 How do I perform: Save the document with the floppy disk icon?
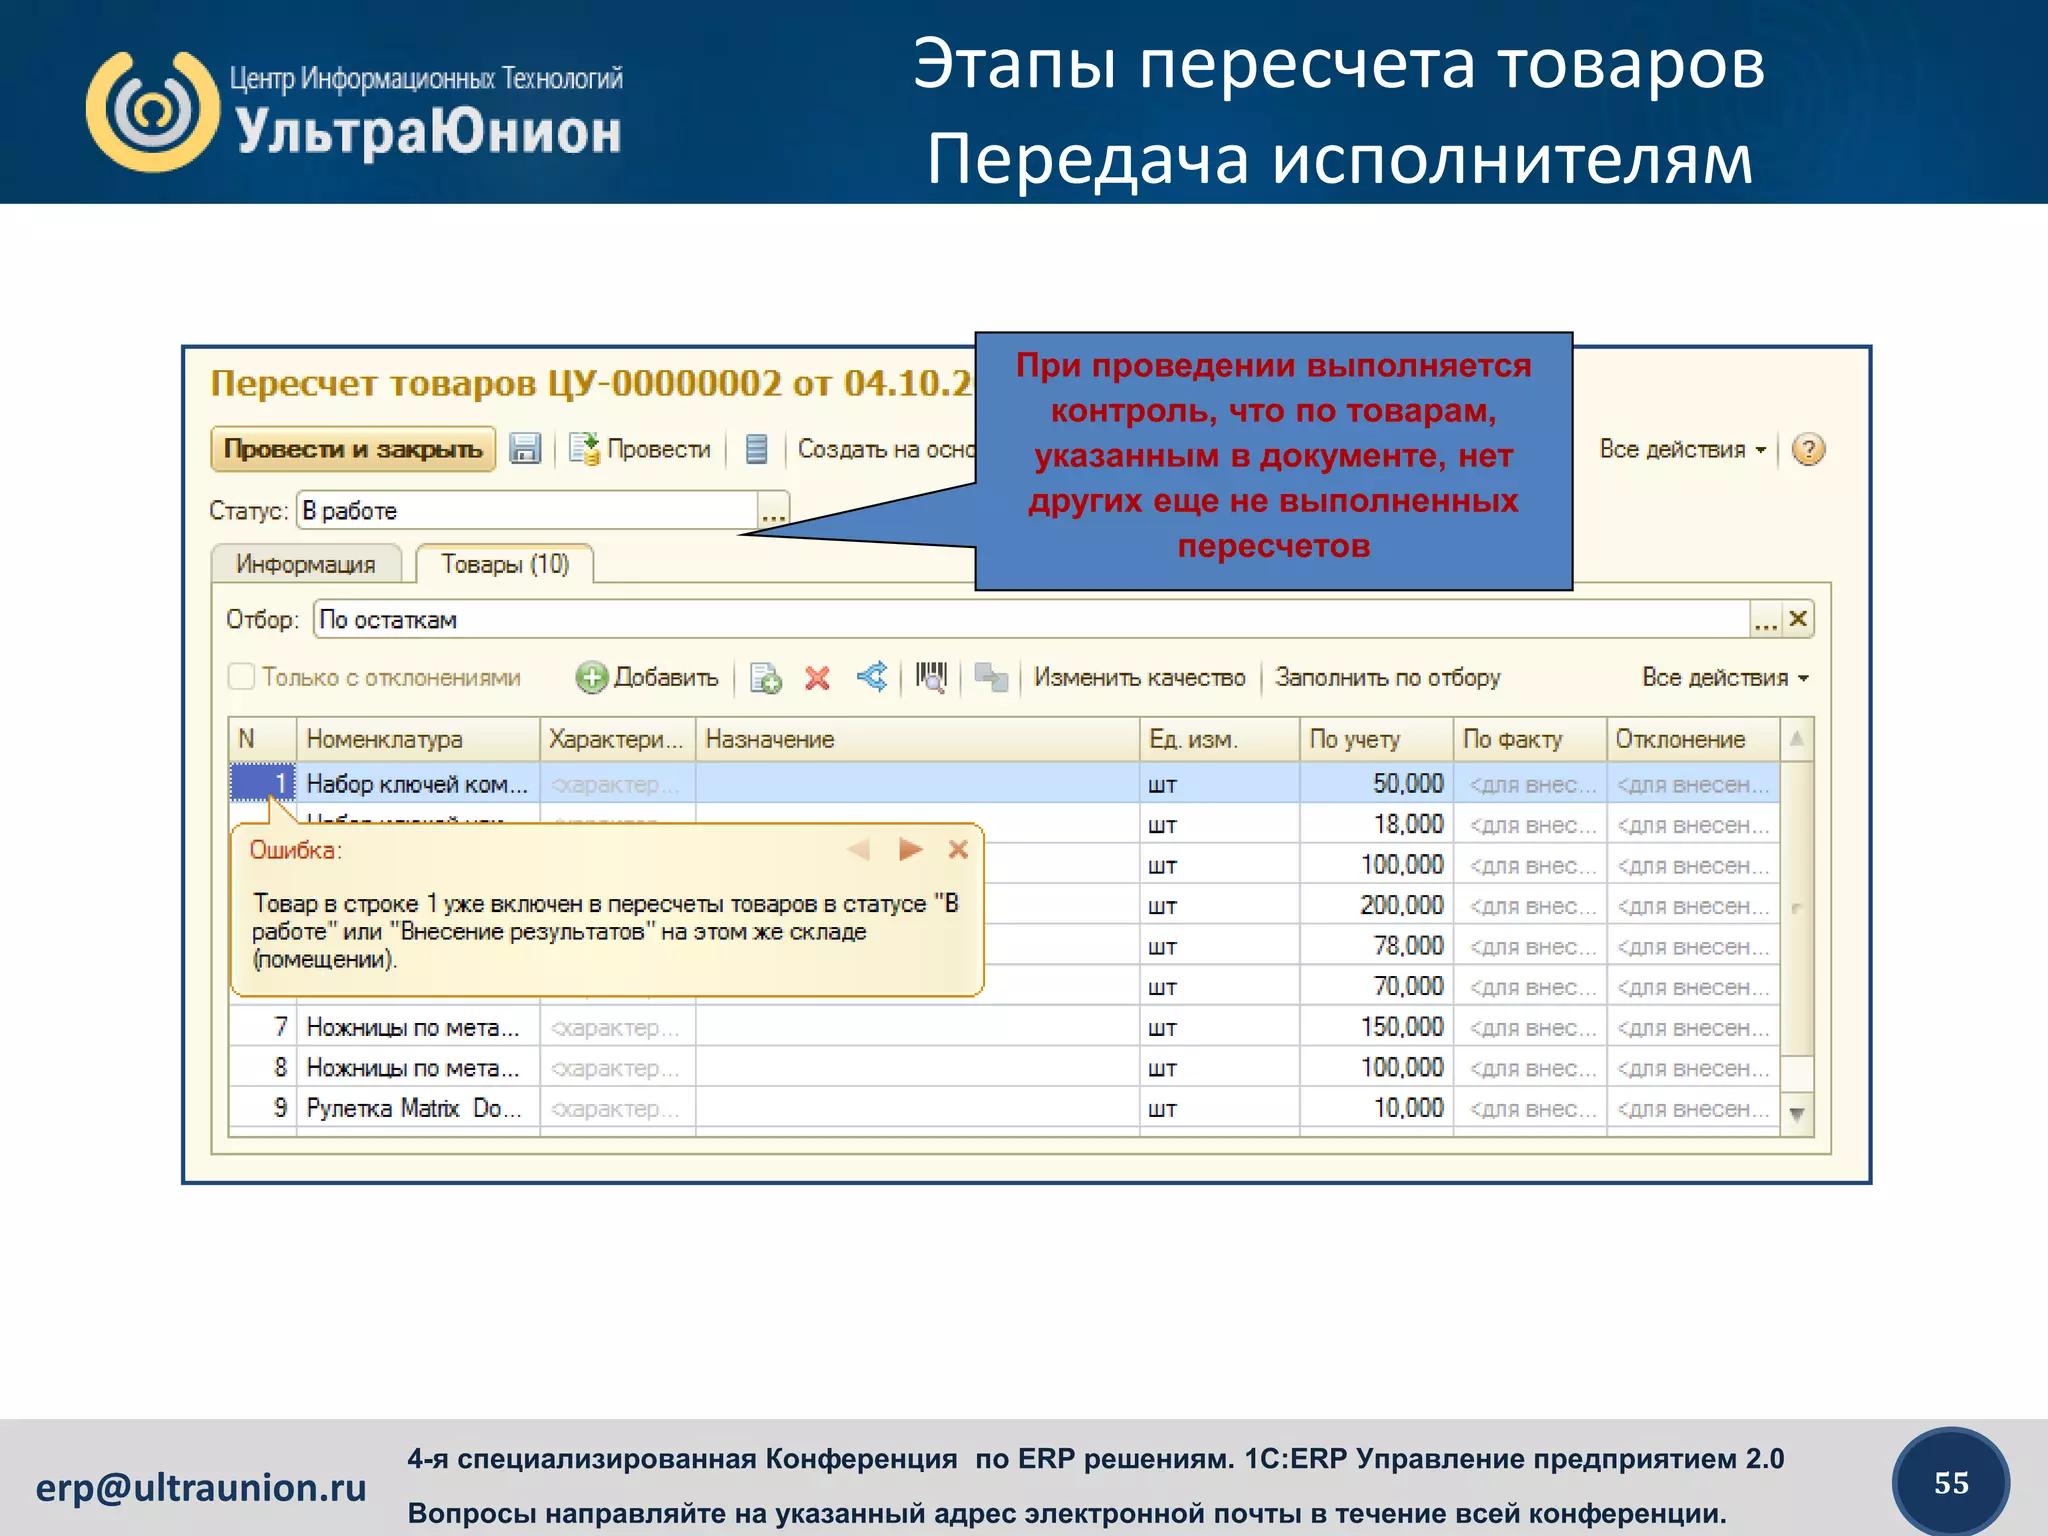525,449
